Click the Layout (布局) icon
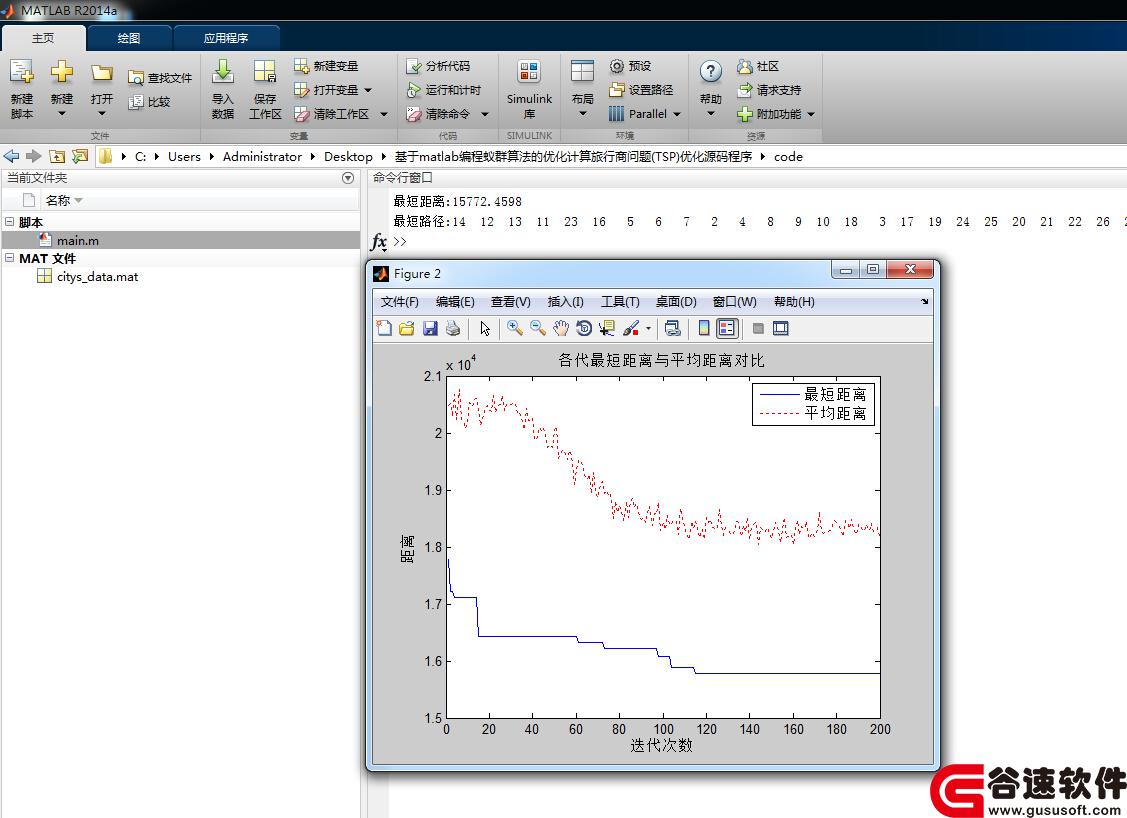Screen dimensions: 1127x818 [582, 72]
